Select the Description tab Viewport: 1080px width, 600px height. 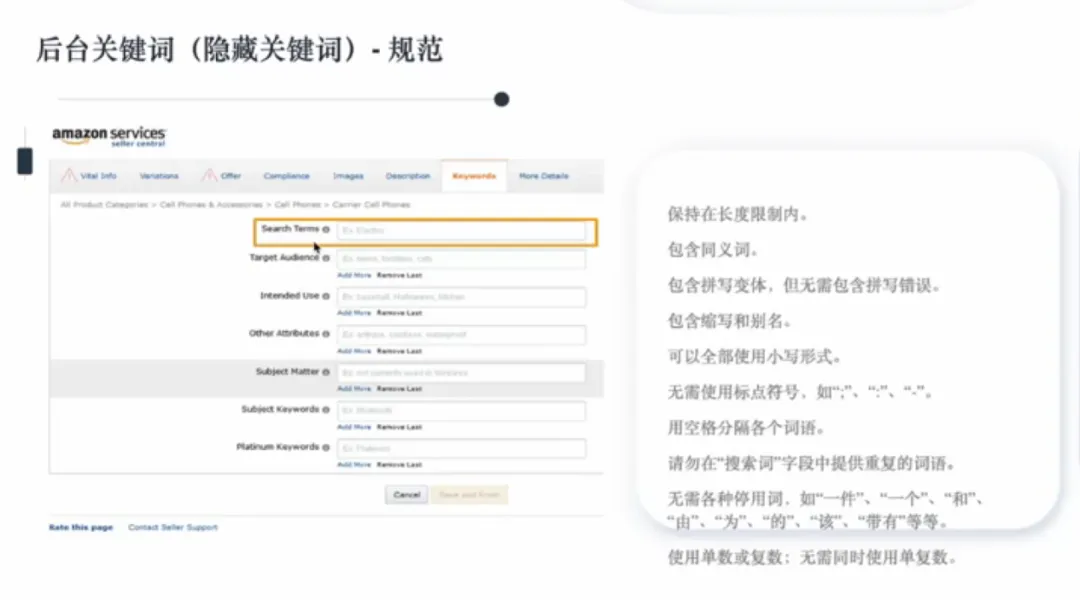click(x=408, y=176)
